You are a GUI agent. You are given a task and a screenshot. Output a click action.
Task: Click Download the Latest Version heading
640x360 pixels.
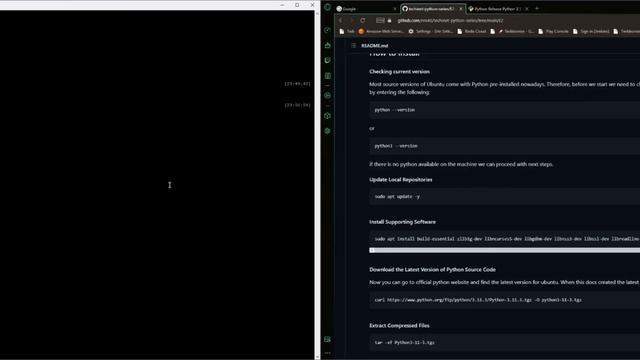tap(432, 269)
